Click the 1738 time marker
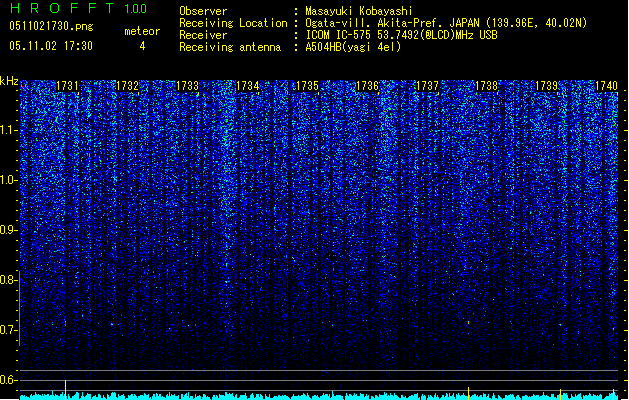The height and width of the screenshot is (400, 629). pyautogui.click(x=487, y=86)
